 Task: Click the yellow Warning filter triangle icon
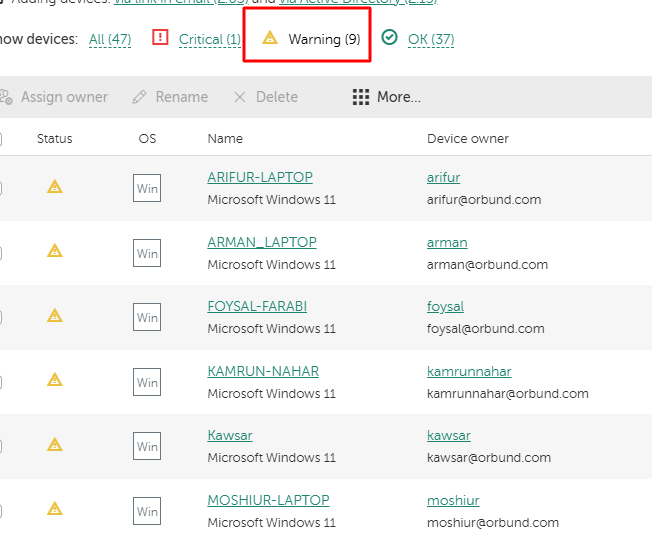[270, 37]
